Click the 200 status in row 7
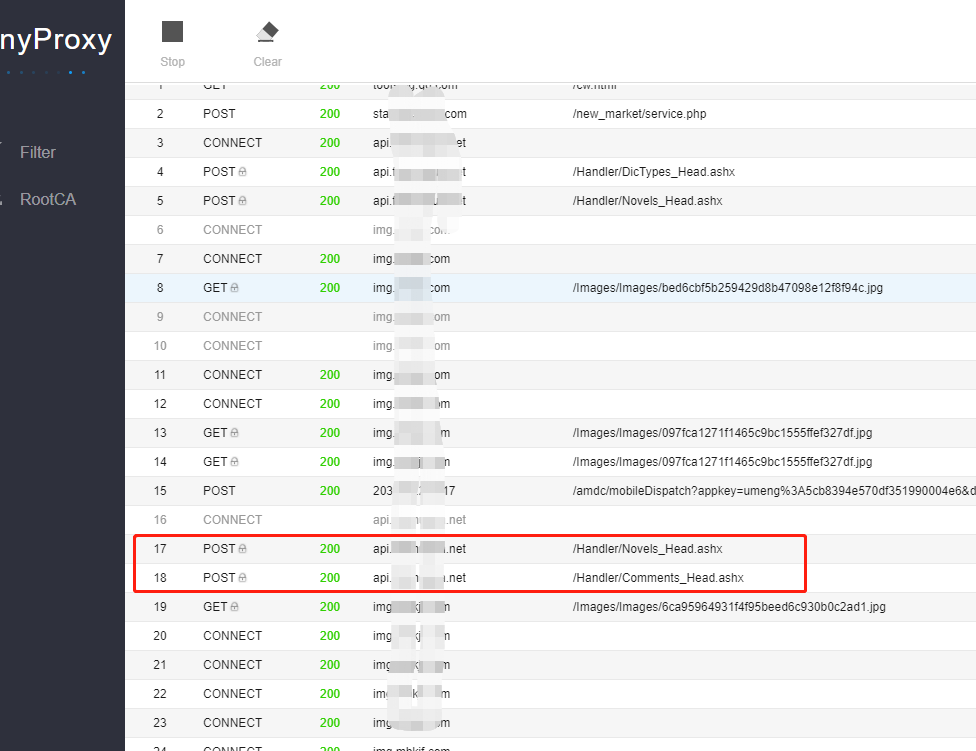The image size is (976, 751). point(330,259)
